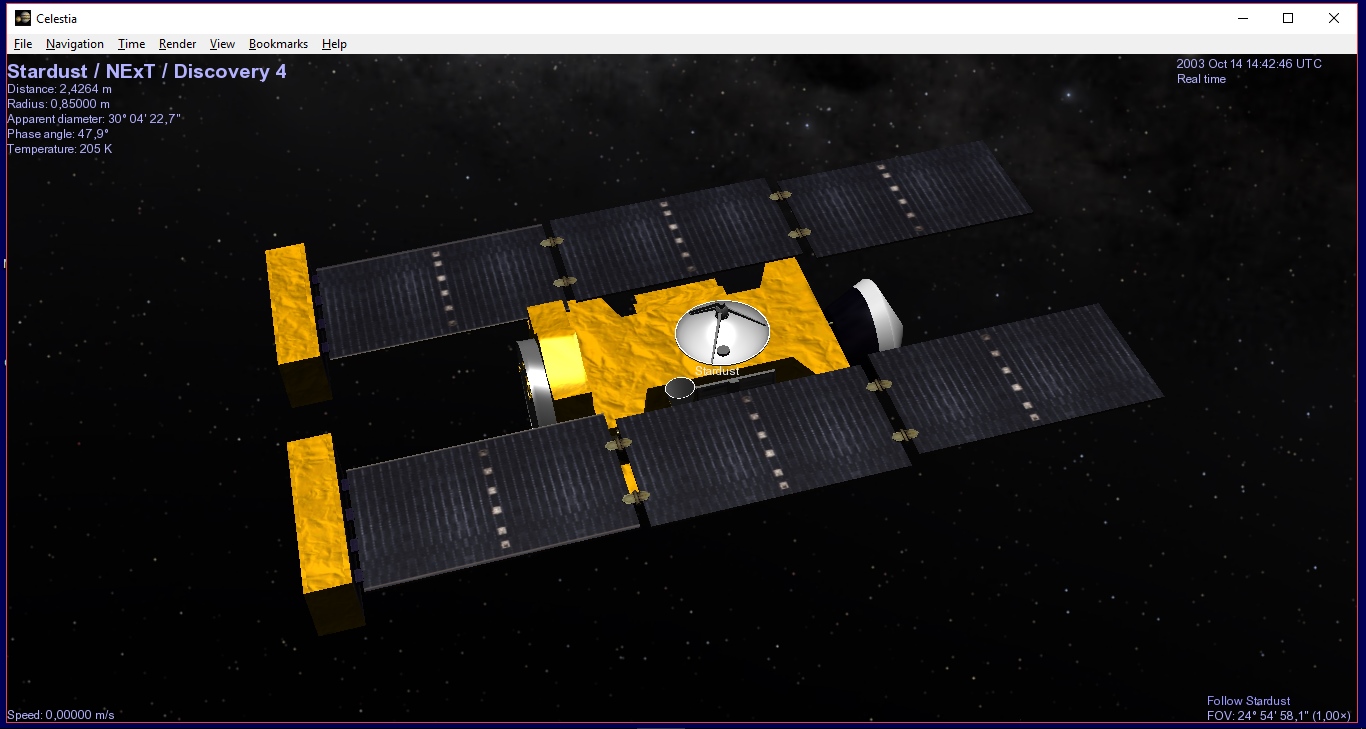Click the white sample return capsule

(x=877, y=313)
